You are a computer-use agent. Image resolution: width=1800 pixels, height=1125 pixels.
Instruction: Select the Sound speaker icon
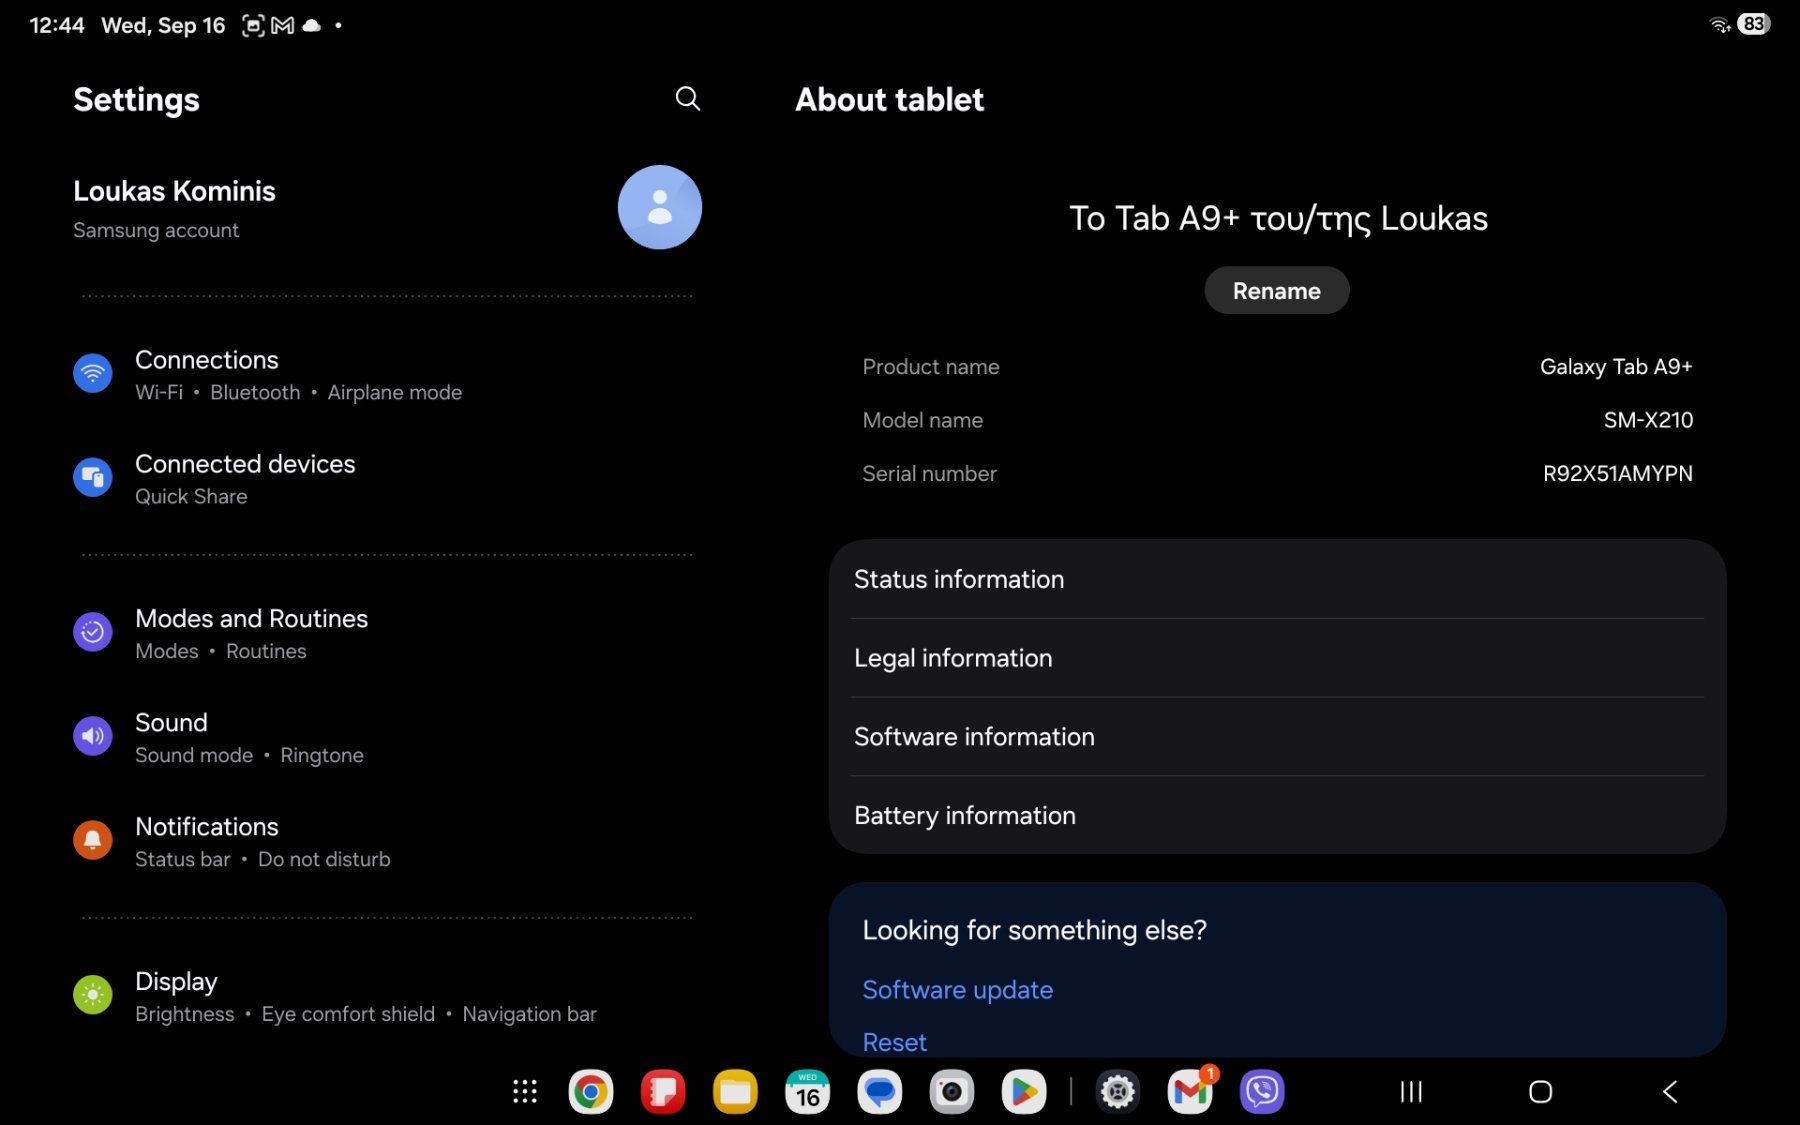pos(93,736)
